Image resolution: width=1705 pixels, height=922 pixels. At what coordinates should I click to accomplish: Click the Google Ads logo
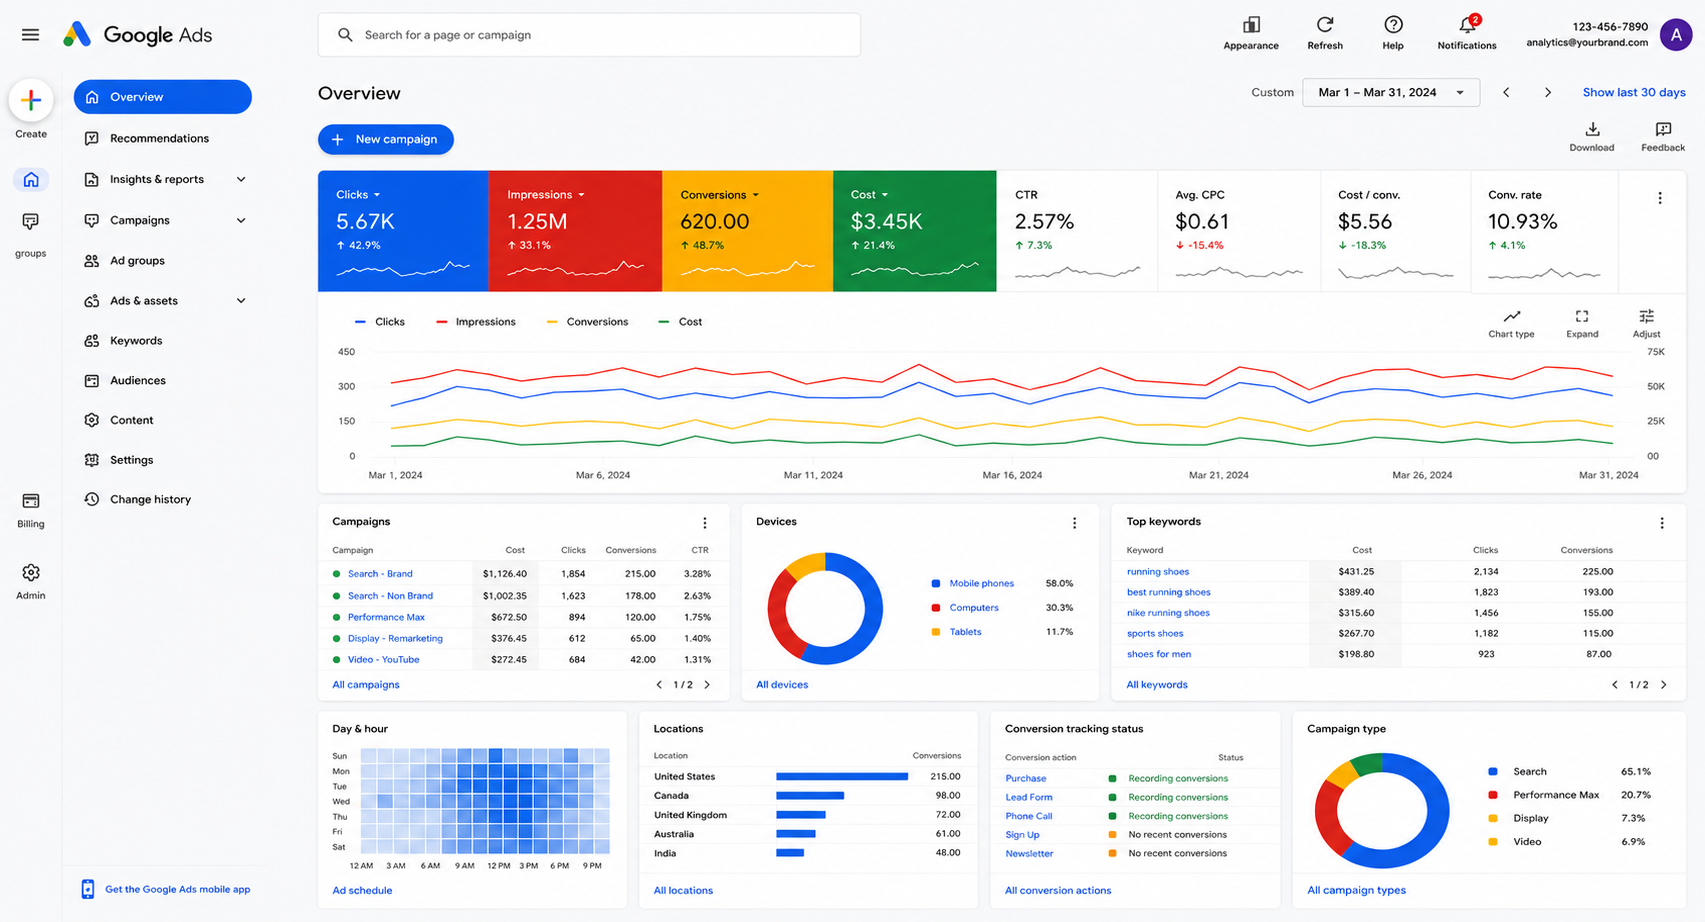(138, 35)
